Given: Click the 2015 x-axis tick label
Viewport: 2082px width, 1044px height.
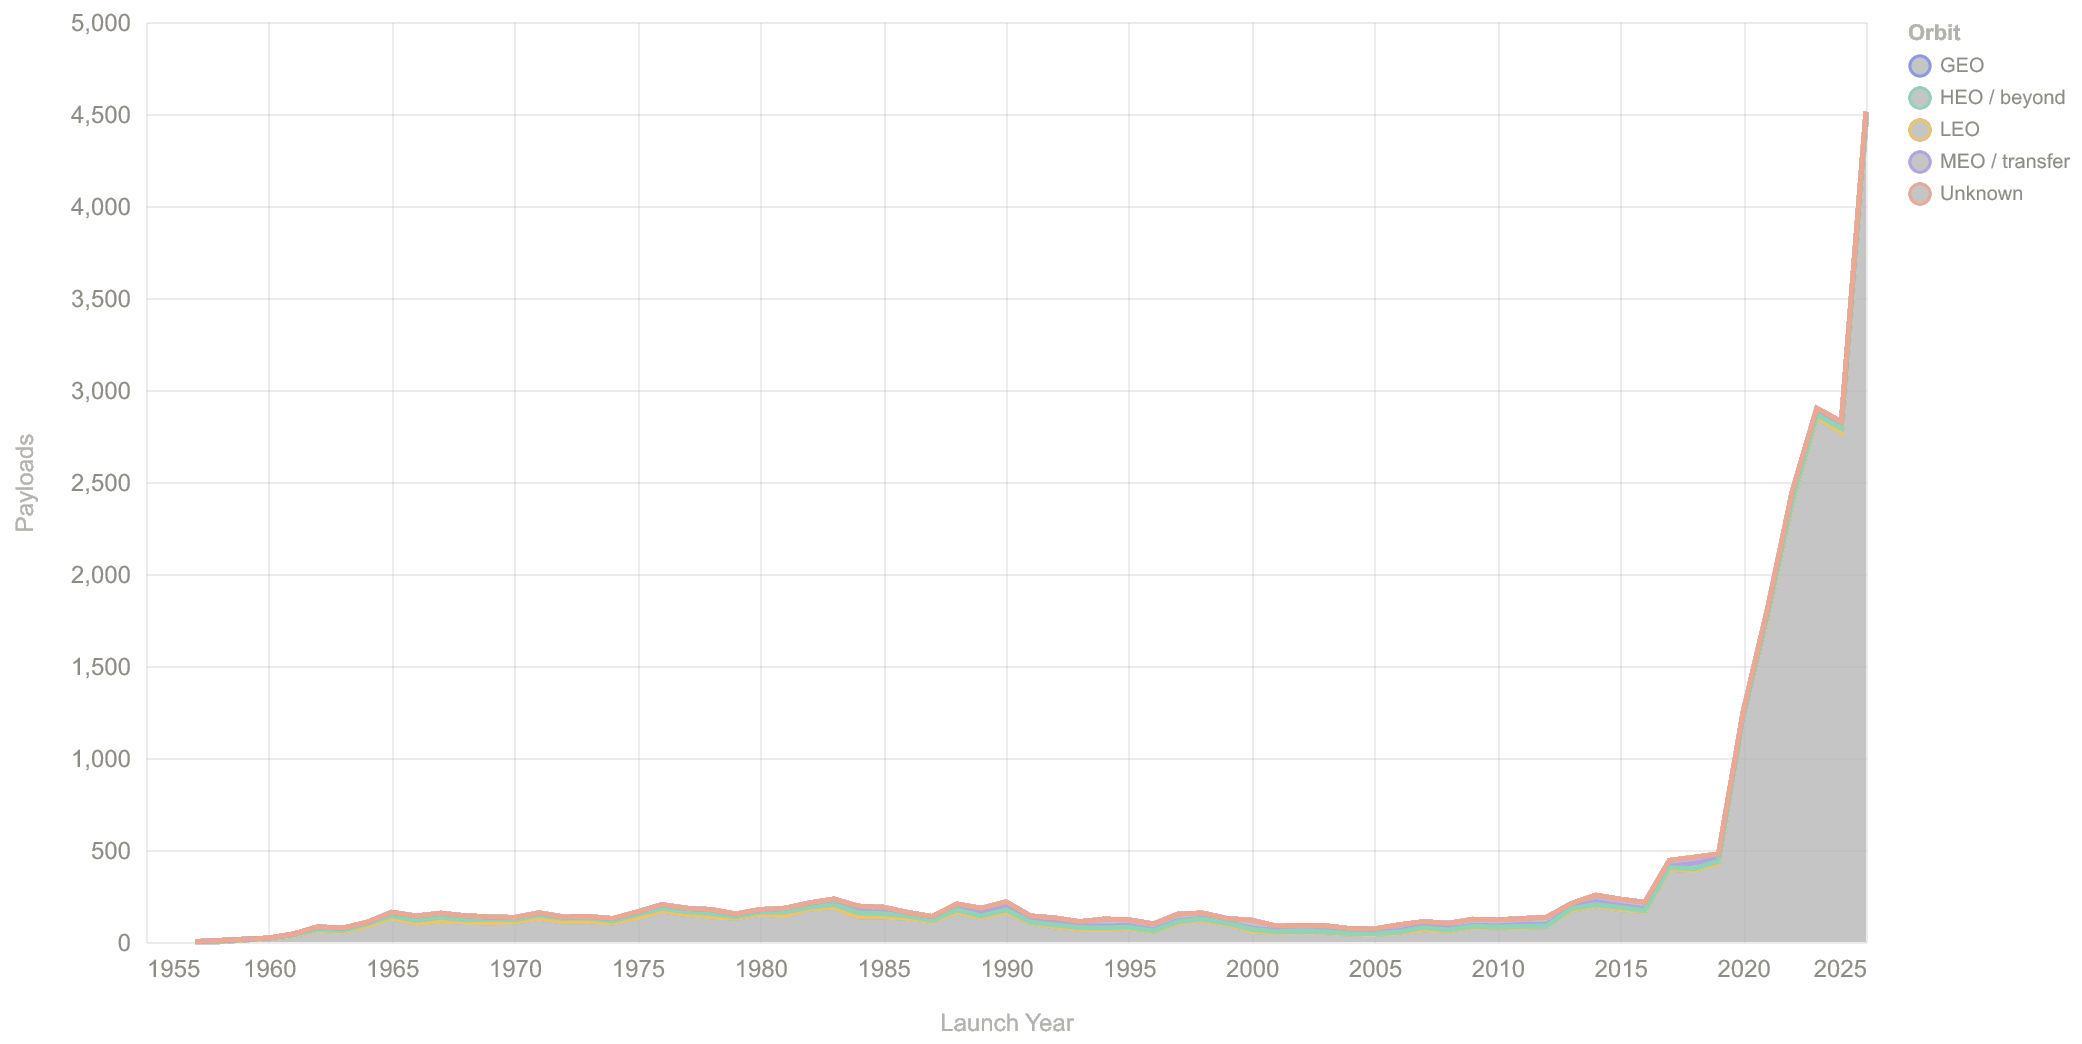Looking at the screenshot, I should pyautogui.click(x=1621, y=969).
